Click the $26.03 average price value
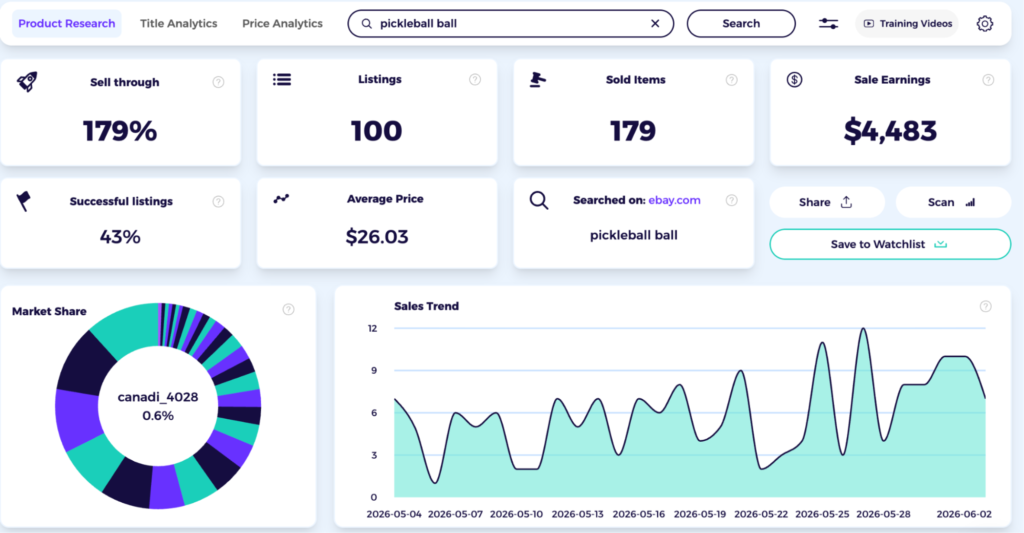This screenshot has height=533, width=1024. (x=377, y=236)
